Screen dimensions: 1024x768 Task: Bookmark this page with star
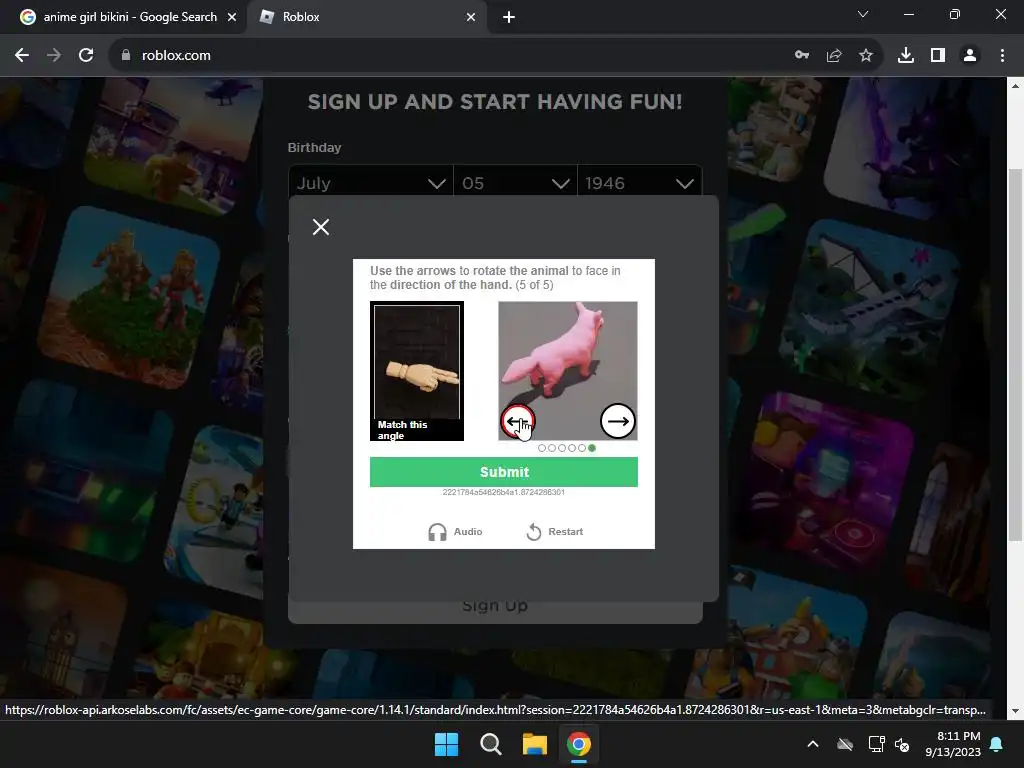(x=866, y=56)
